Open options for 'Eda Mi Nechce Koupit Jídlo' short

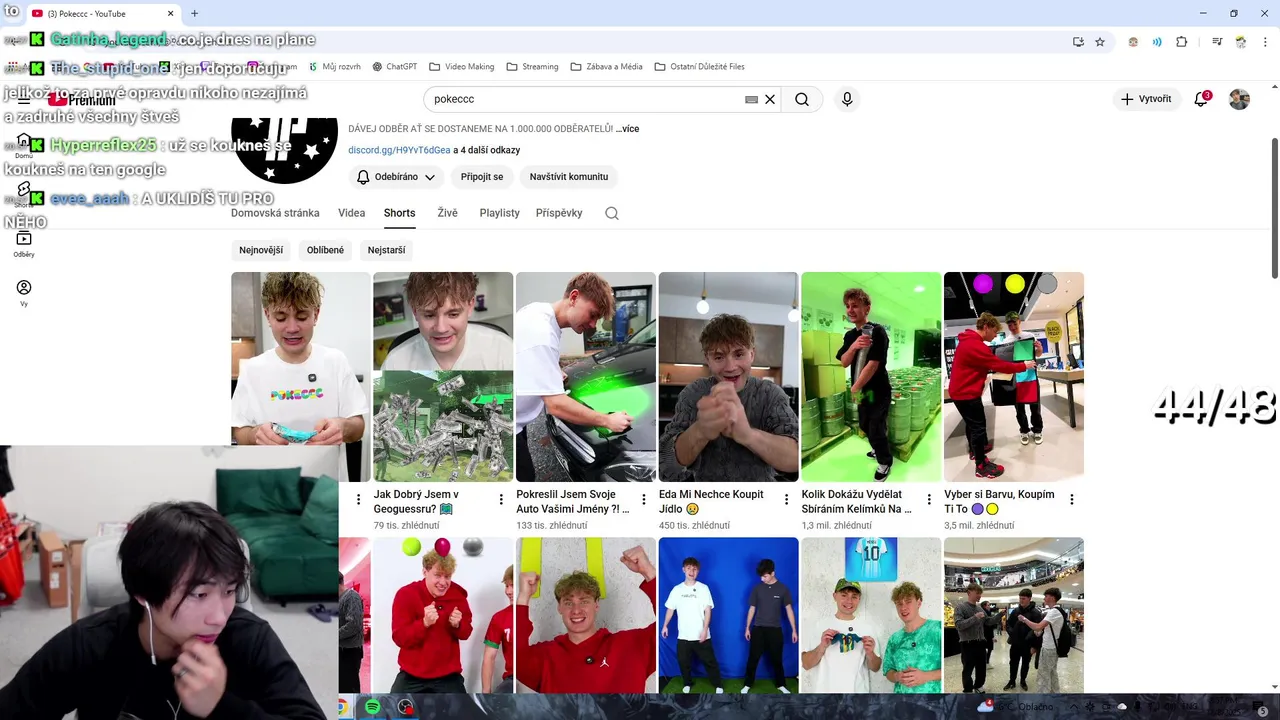[x=786, y=499]
